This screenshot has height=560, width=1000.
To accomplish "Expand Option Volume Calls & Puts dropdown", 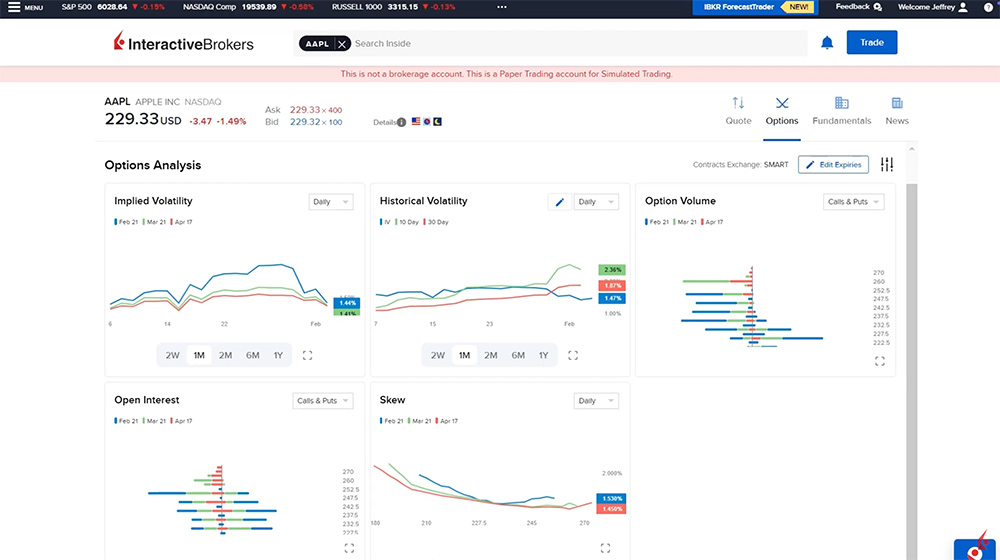I will 853,202.
